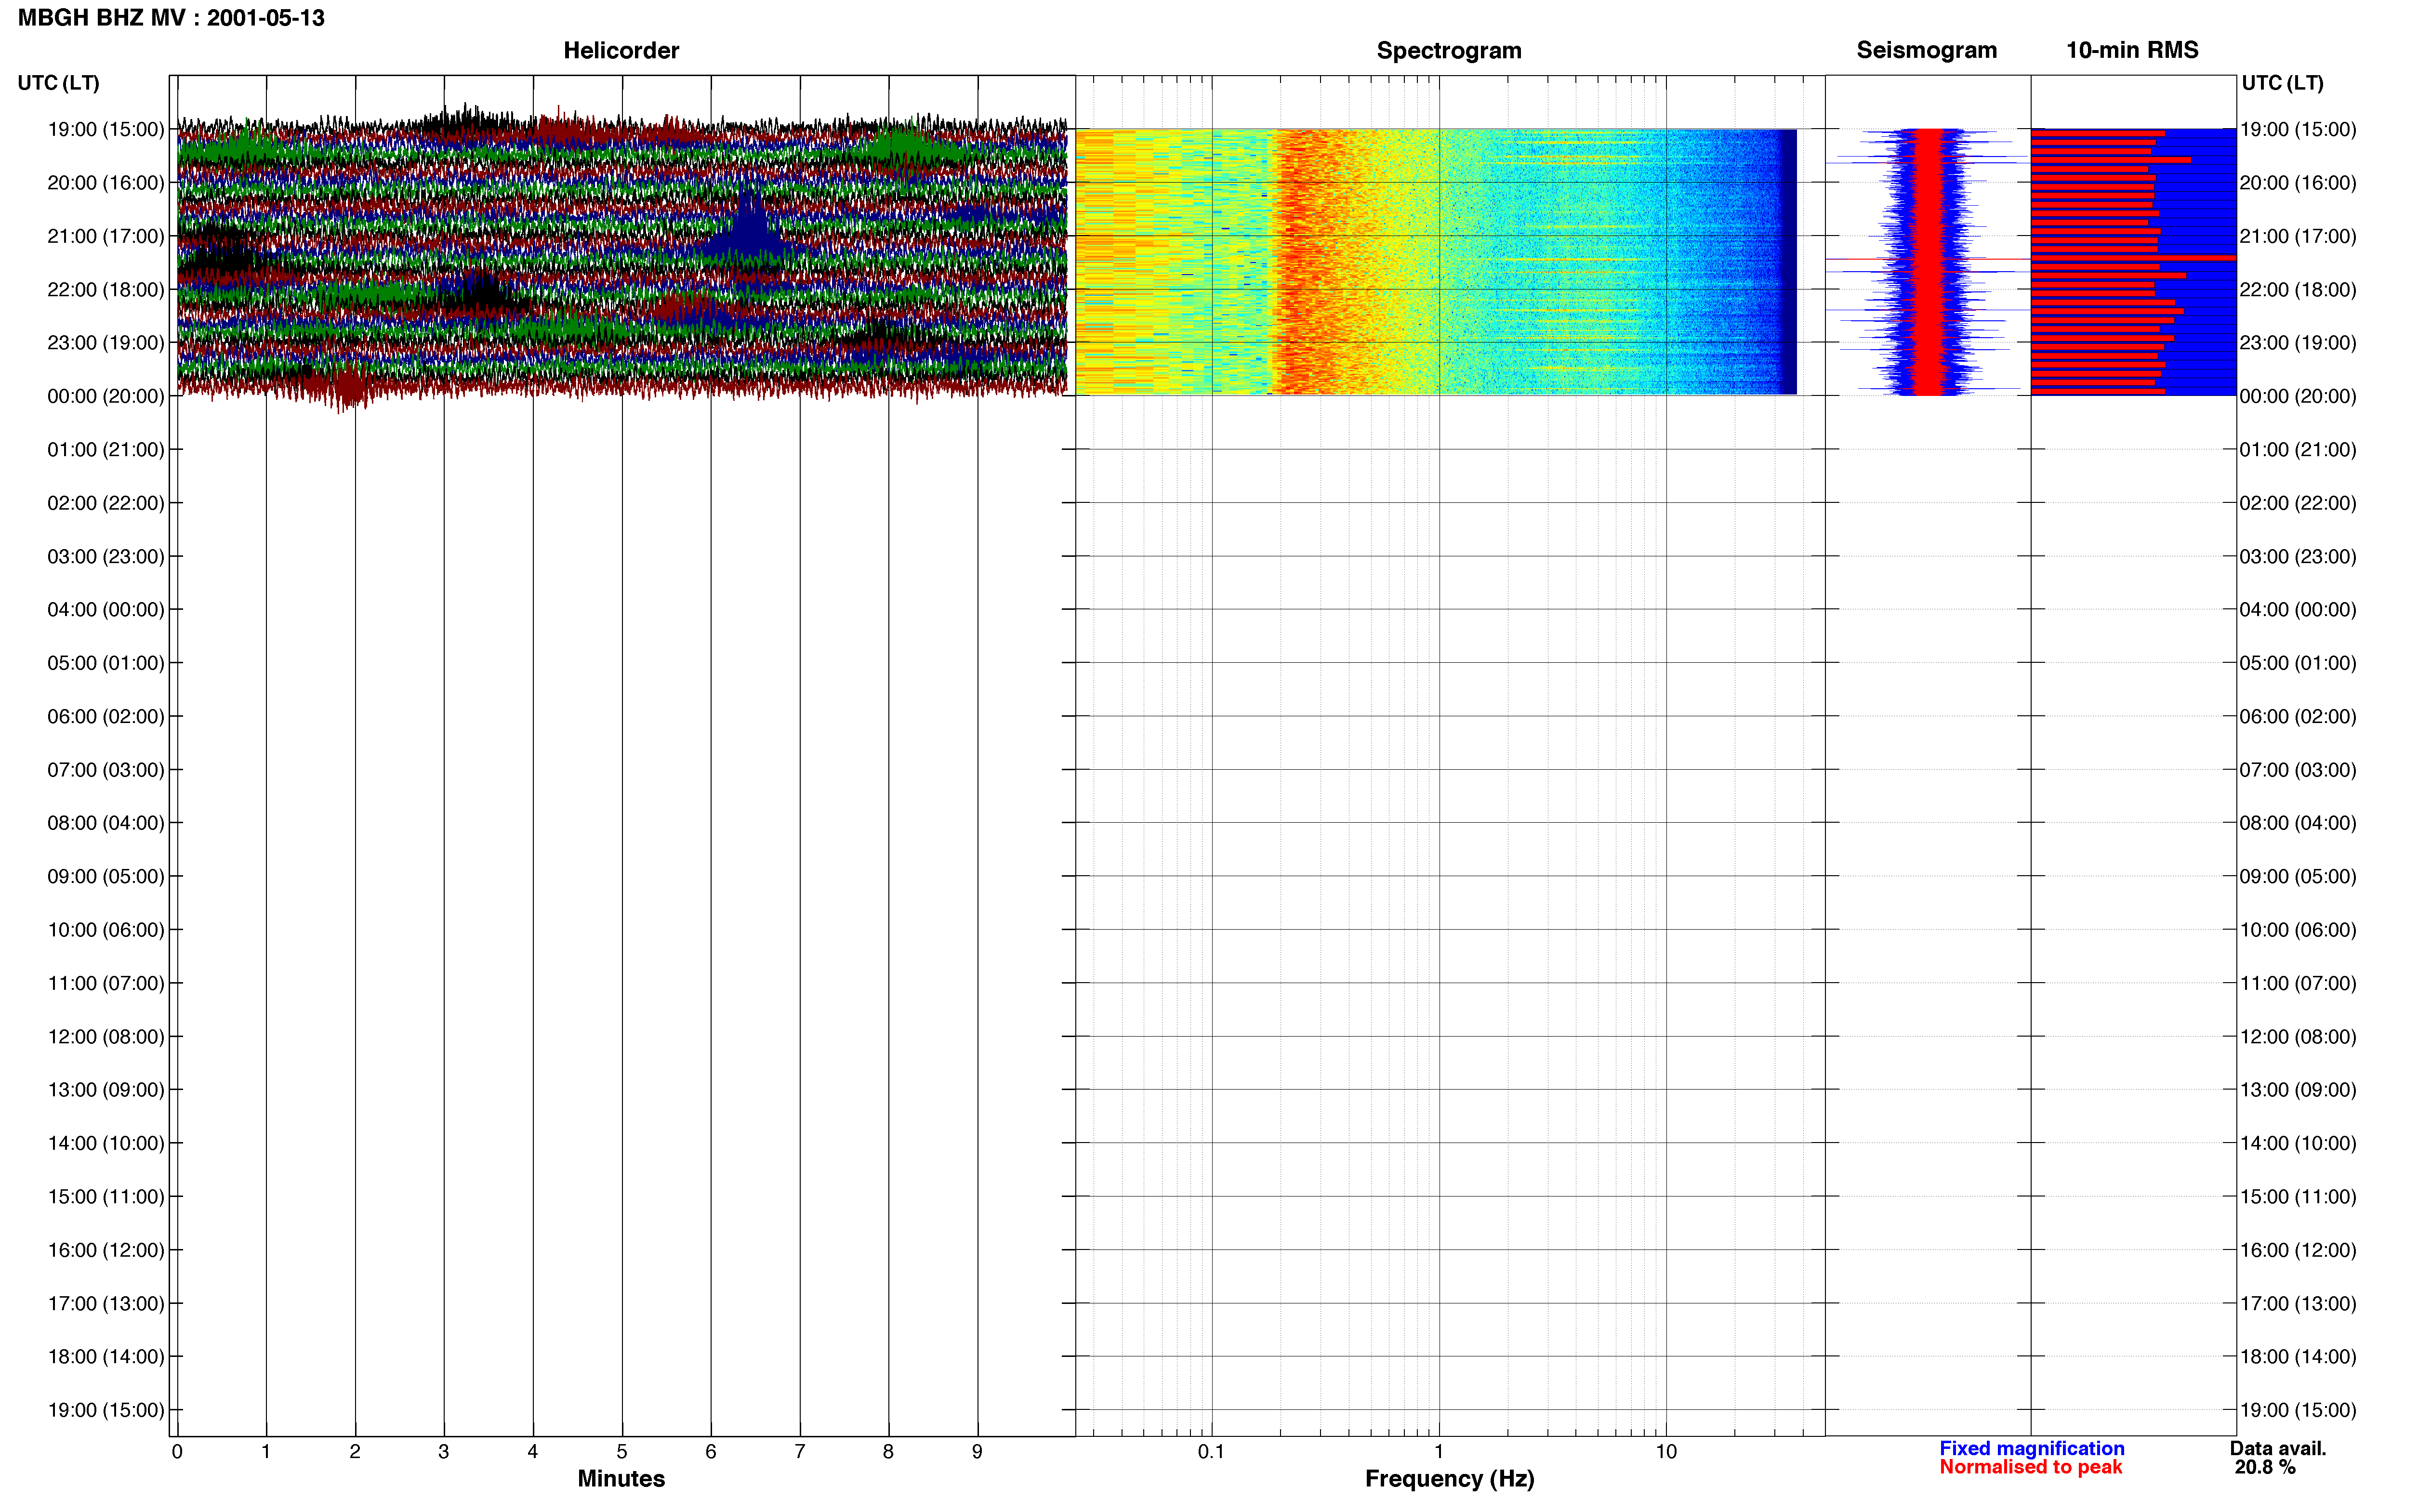Select the Spectrogram panel heading

1449,50
